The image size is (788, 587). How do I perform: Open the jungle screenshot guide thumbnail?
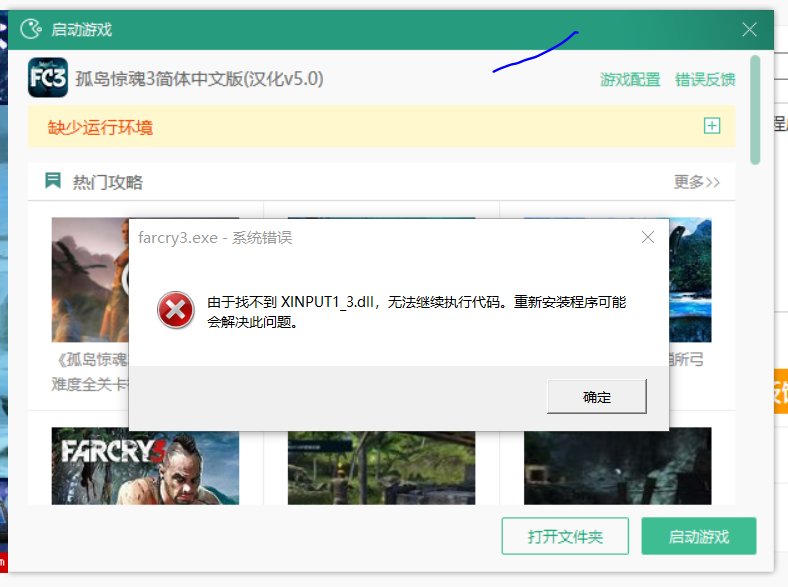(381, 467)
